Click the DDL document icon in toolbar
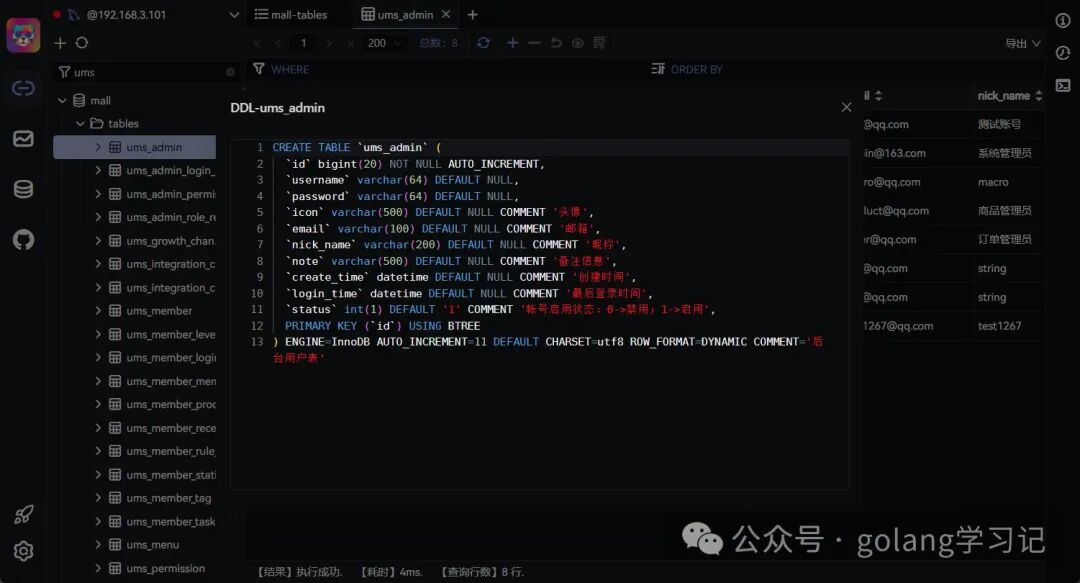 coord(599,43)
